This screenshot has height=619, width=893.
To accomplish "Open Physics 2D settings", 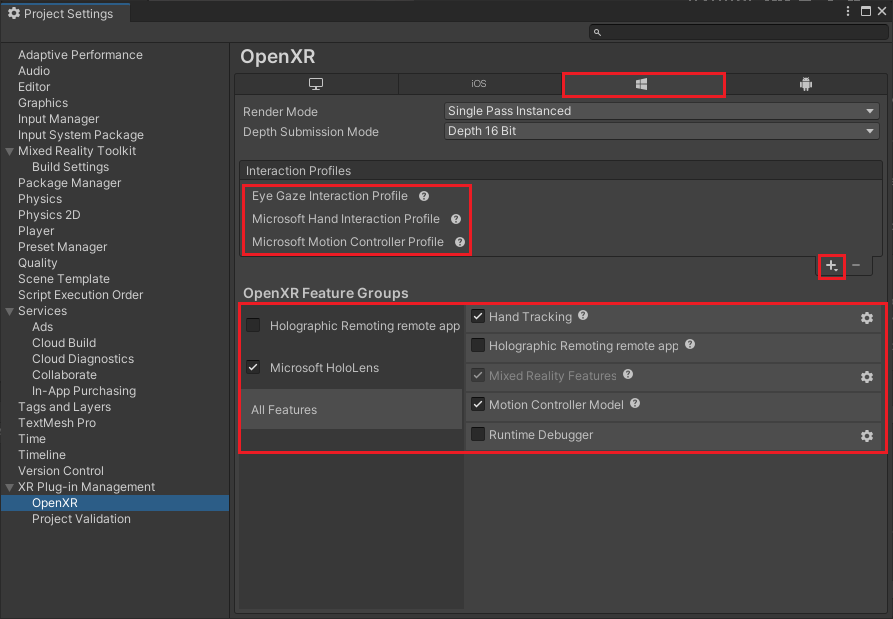I will [x=49, y=215].
